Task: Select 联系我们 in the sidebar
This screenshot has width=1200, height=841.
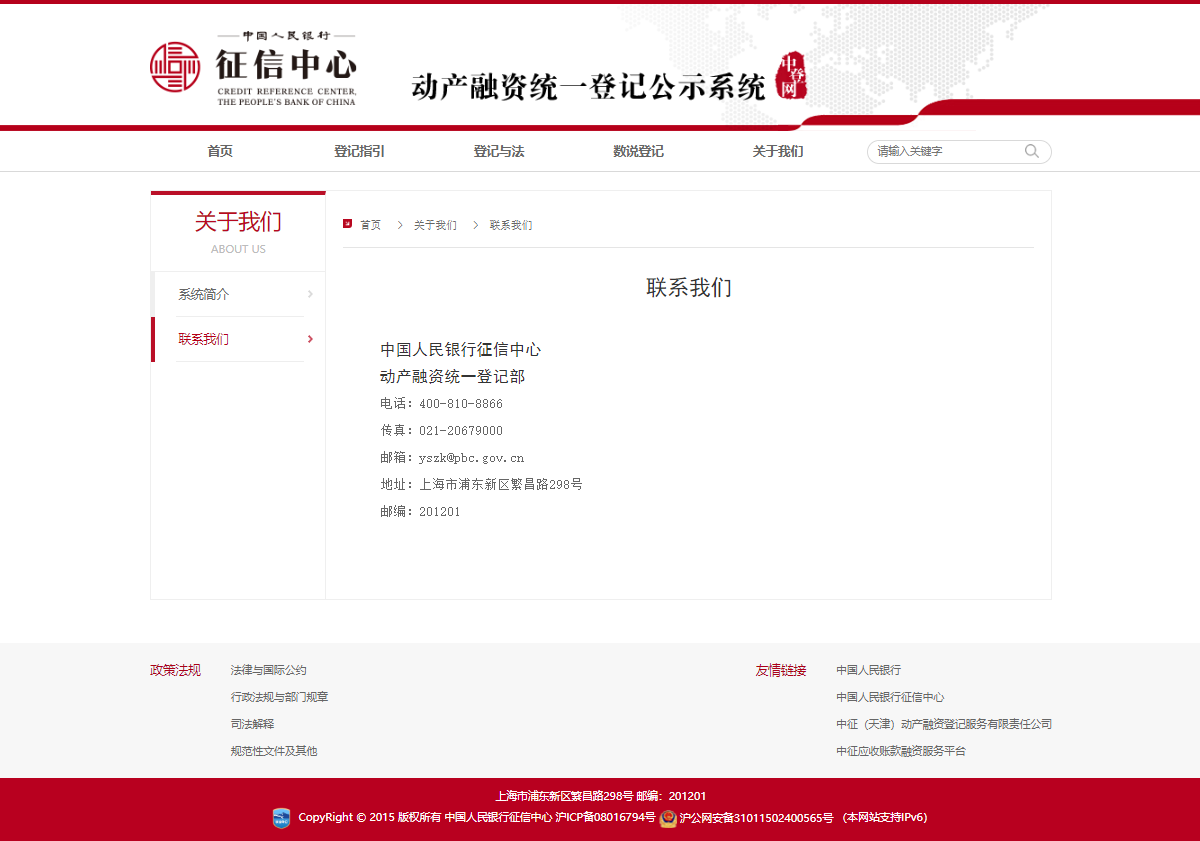Action: click(203, 339)
